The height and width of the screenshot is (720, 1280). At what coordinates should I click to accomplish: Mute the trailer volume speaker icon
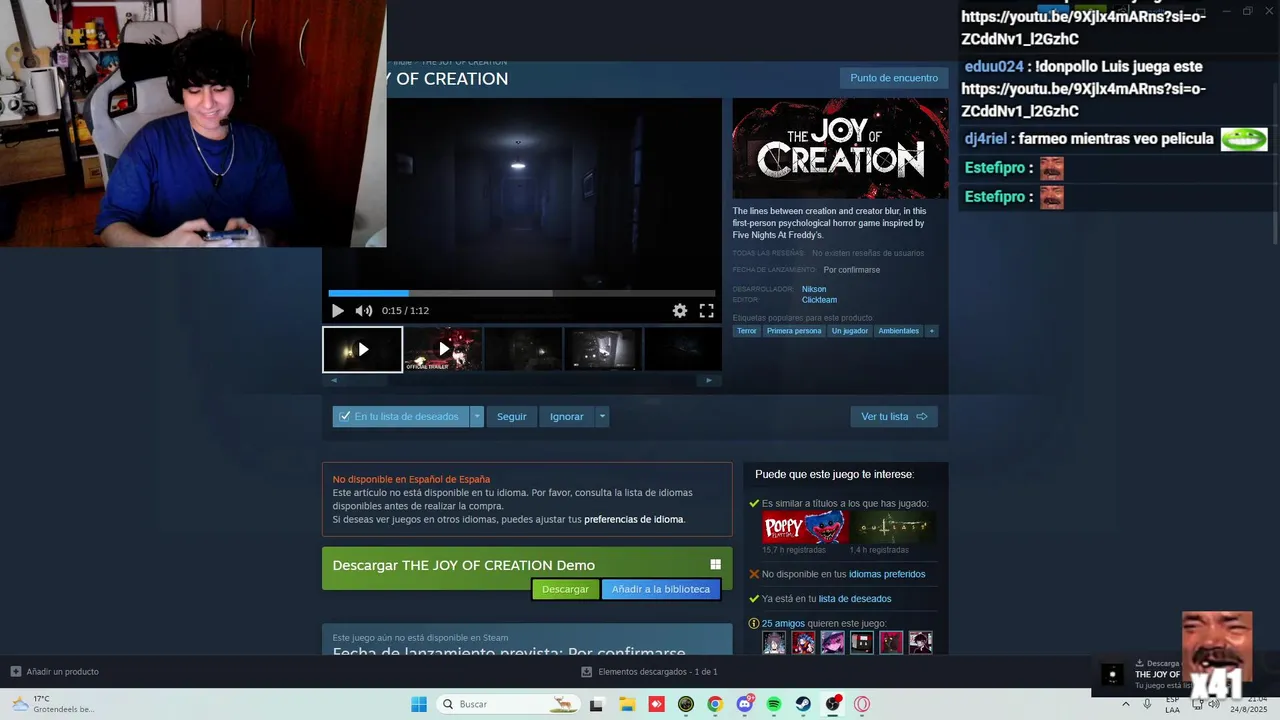click(364, 311)
